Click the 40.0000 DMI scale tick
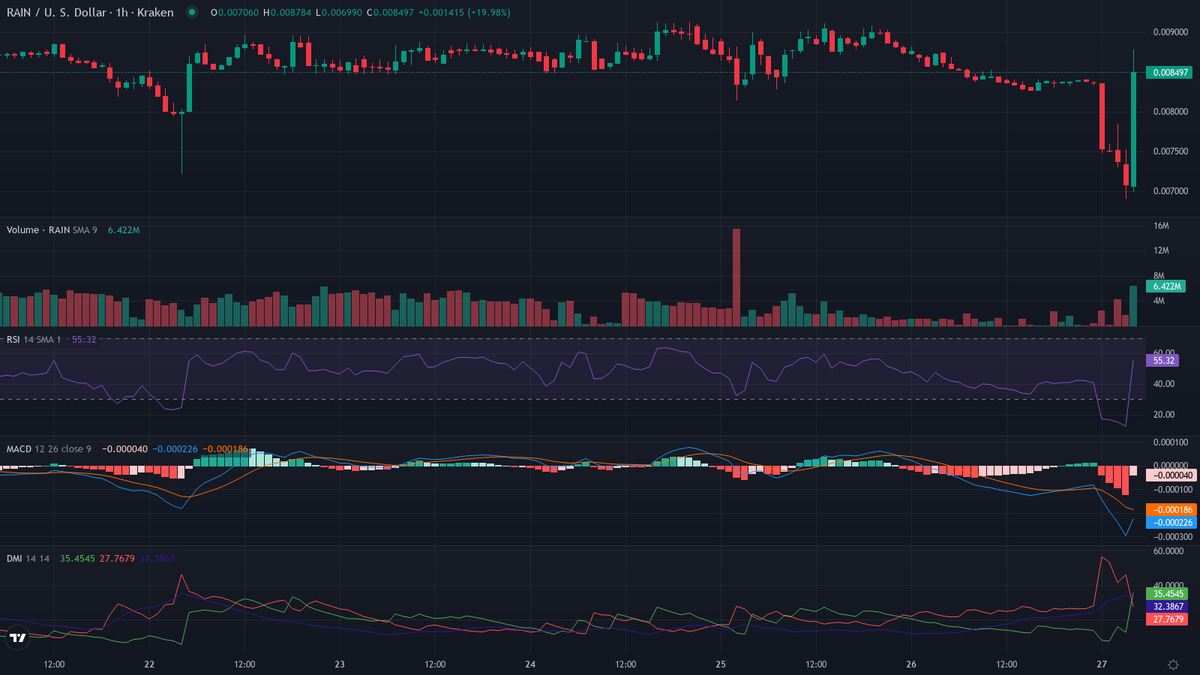 pos(1168,585)
